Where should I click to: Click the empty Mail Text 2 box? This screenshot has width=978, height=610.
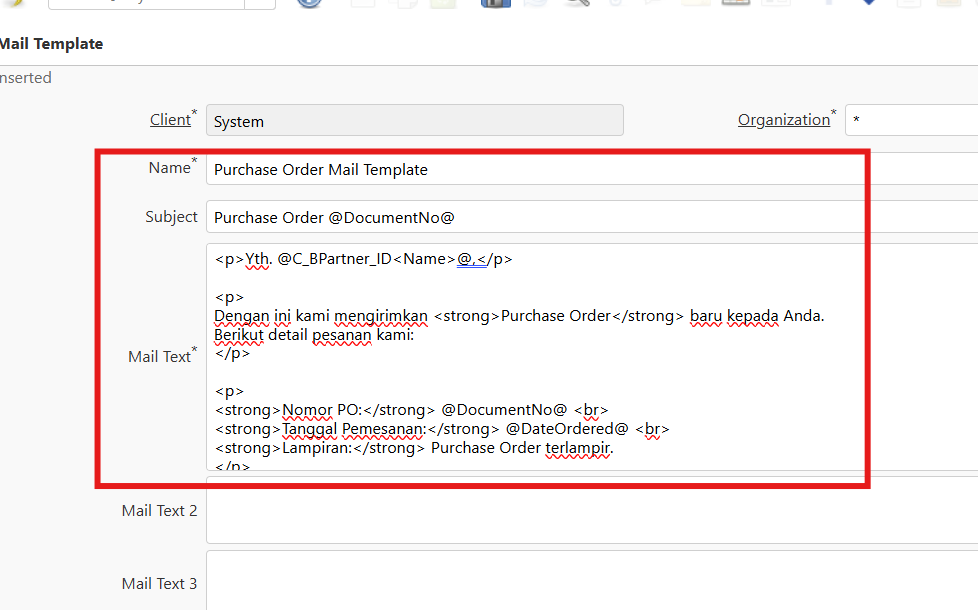coord(590,511)
